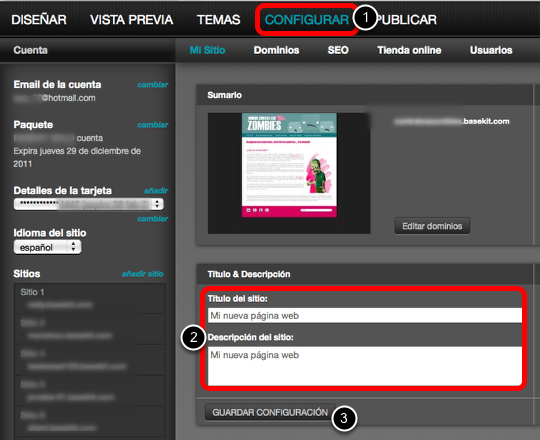Expand the card details dropdown
540x440 pixels.
89,204
